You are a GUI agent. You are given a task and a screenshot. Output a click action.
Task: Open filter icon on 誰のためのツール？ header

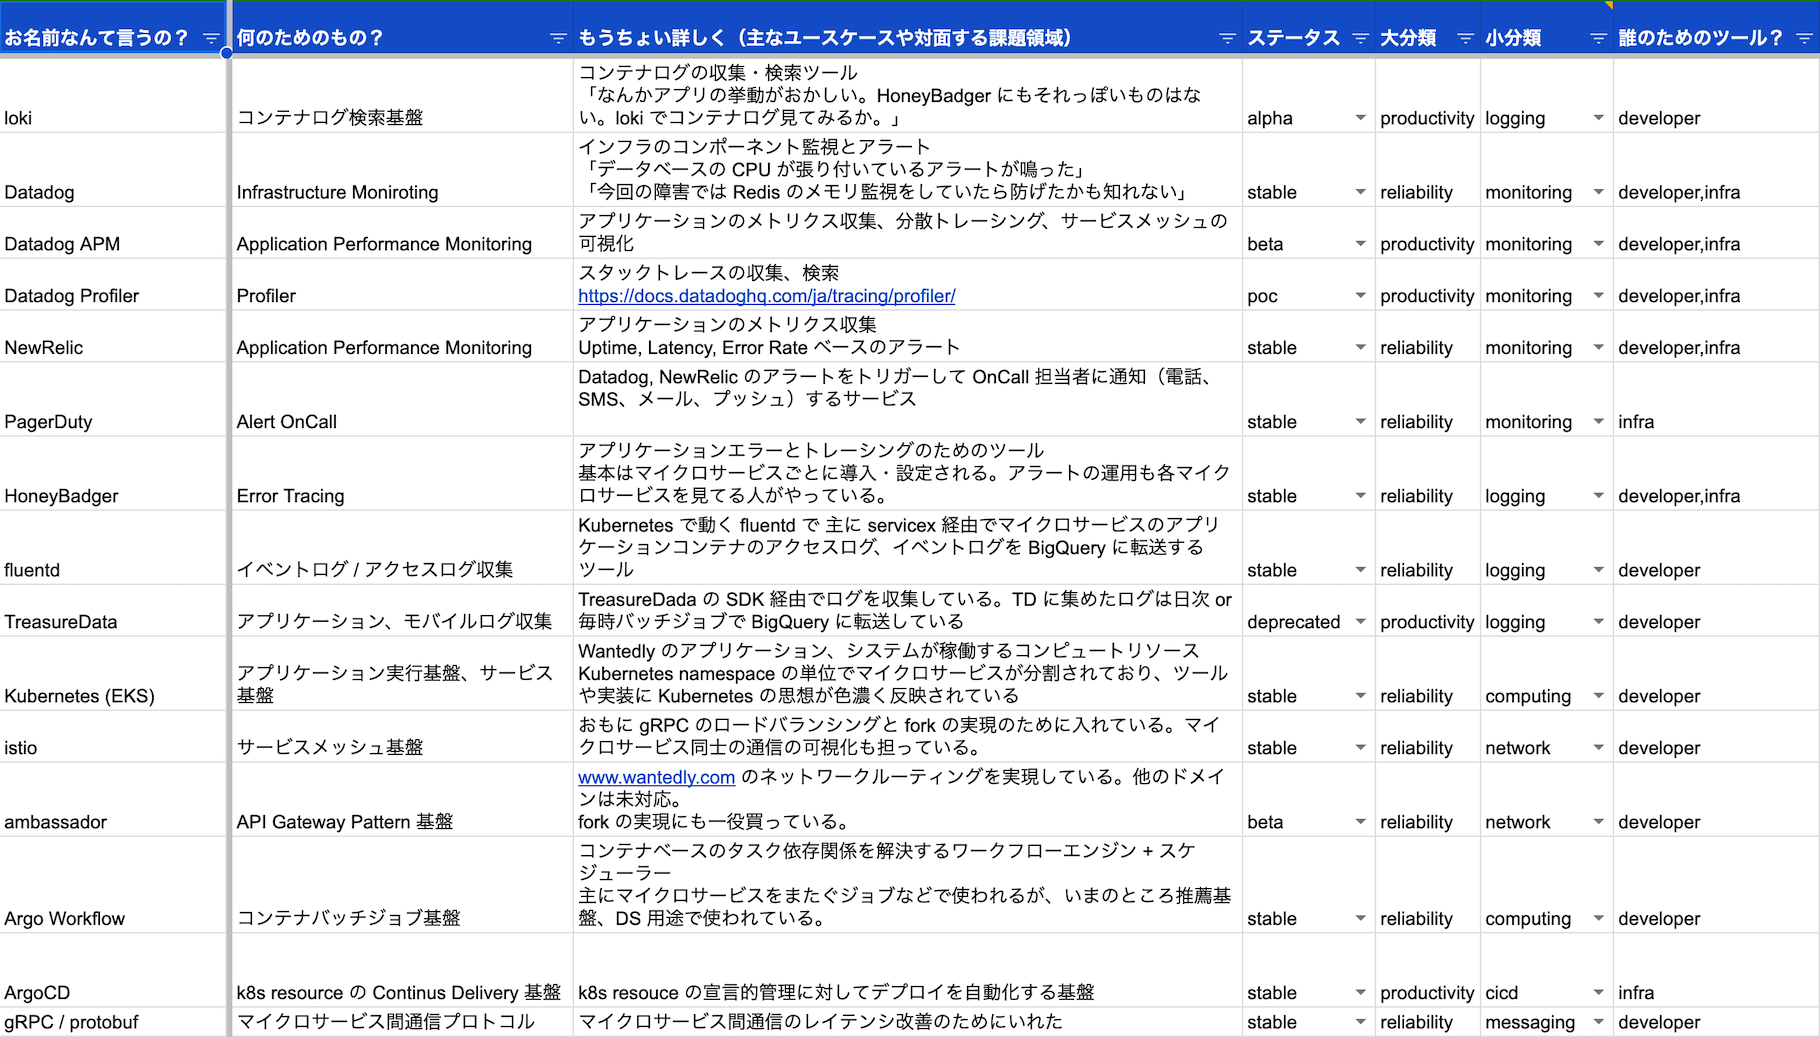tap(1804, 38)
